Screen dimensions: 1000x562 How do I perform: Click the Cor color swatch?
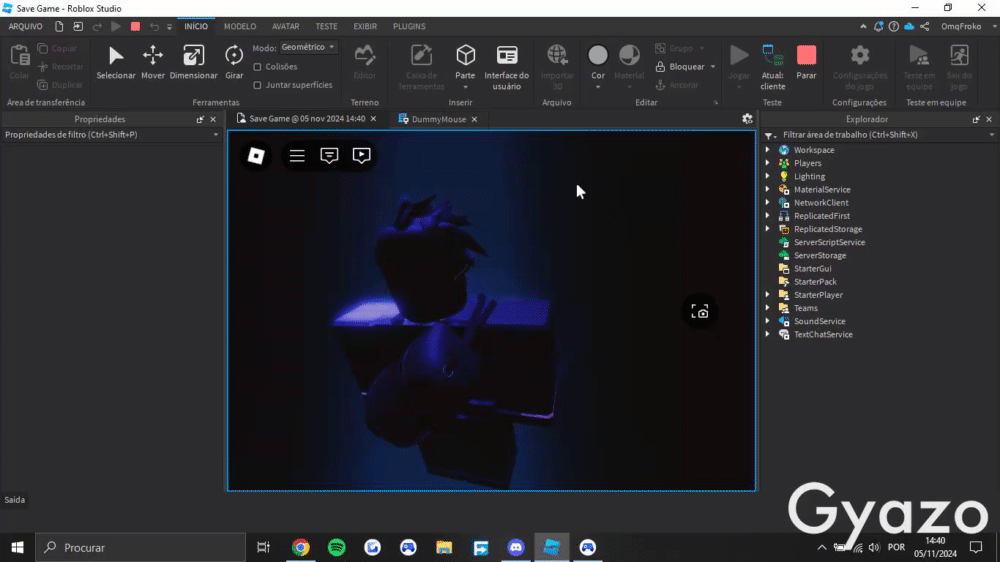click(x=598, y=57)
